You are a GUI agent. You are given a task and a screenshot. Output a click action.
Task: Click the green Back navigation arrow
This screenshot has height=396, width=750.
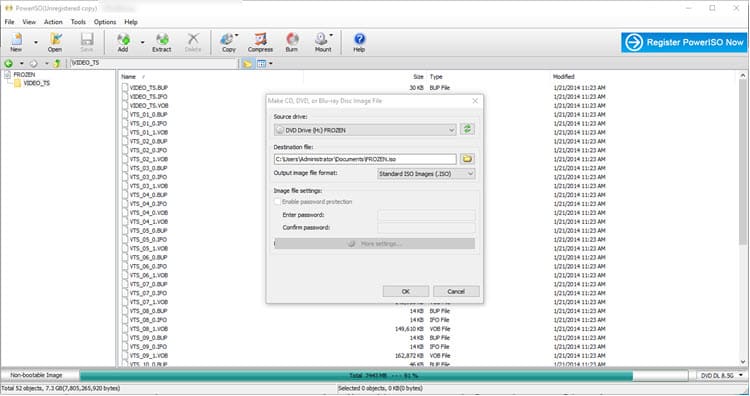pyautogui.click(x=9, y=63)
